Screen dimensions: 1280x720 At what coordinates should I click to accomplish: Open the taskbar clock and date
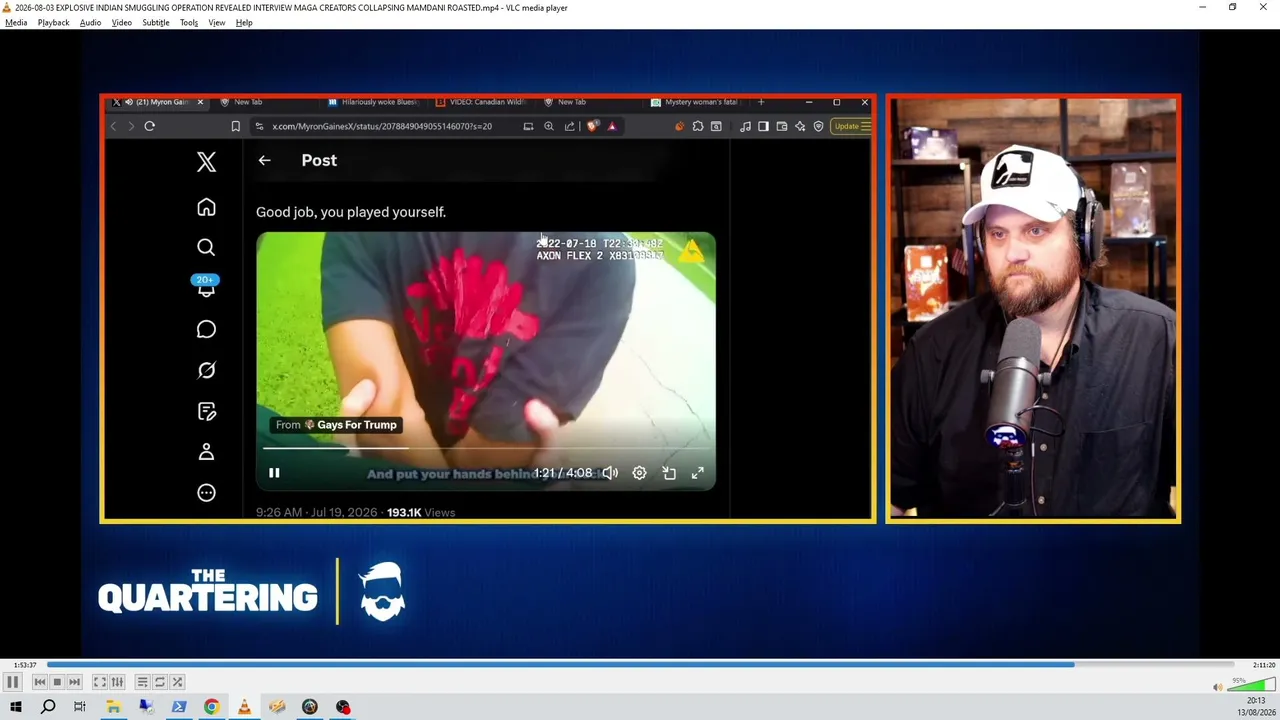pyautogui.click(x=1256, y=707)
